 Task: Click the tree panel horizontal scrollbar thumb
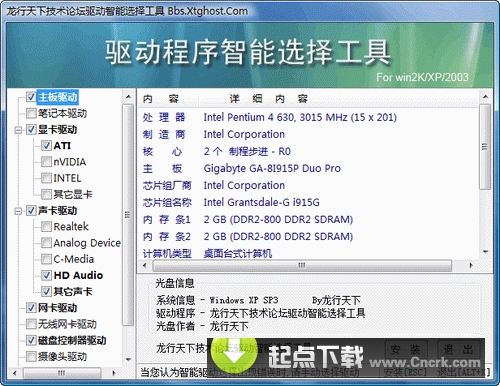pos(62,373)
